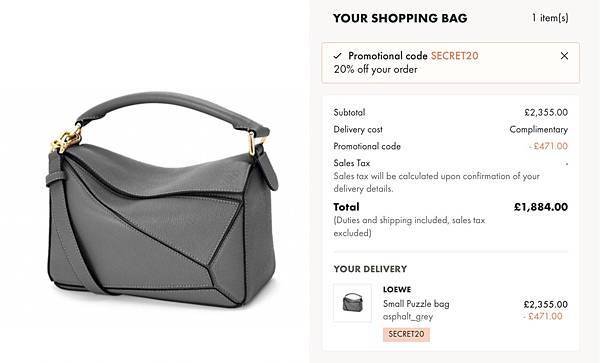
Task: Open the small Puzzle bag thumbnail in Your Delivery
Action: click(x=352, y=303)
